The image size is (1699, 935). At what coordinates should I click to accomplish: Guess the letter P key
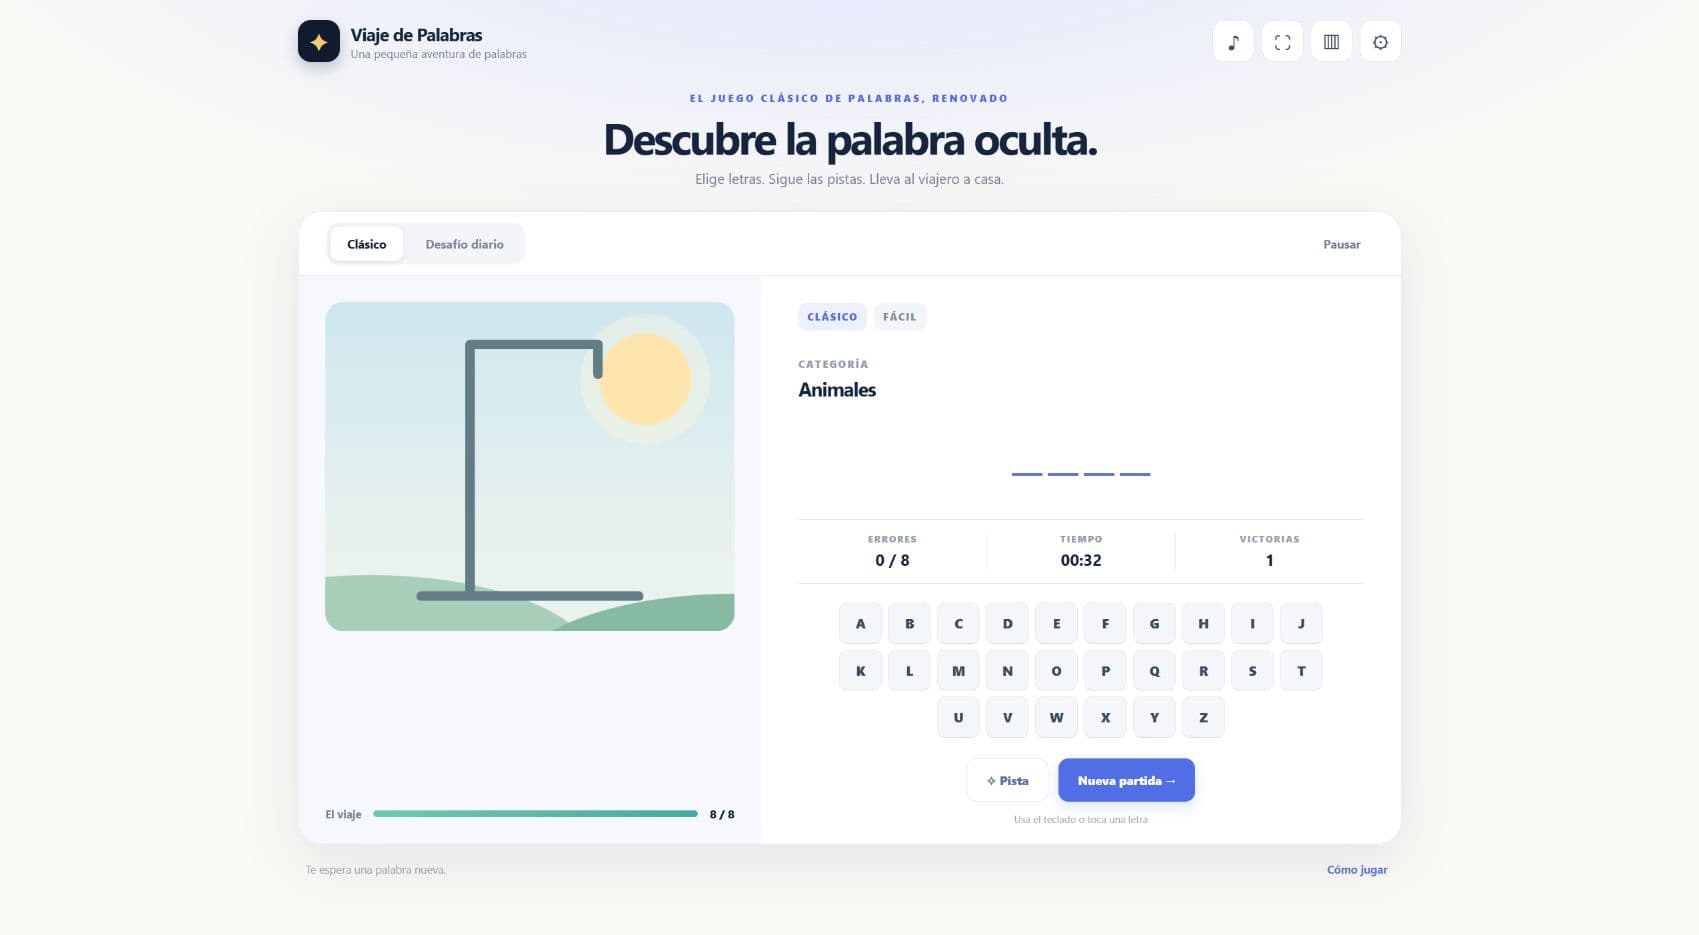click(1105, 670)
